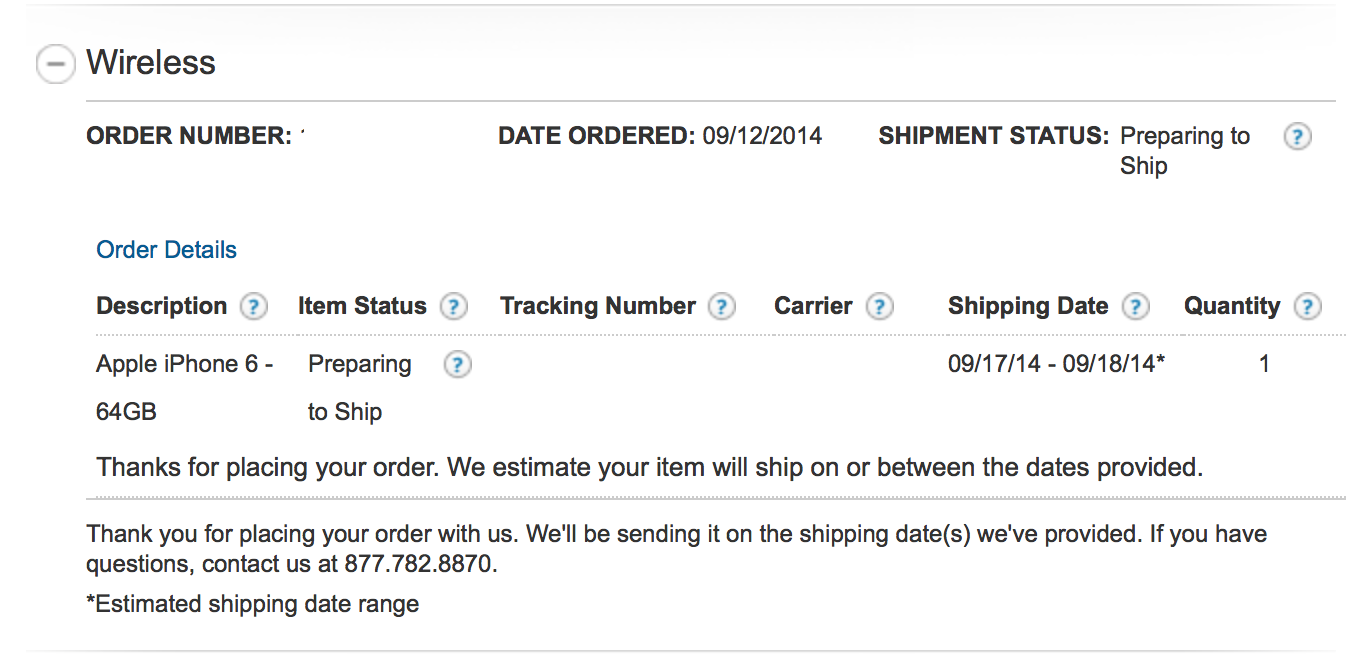
Task: Click the Carrier column header label
Action: [813, 306]
